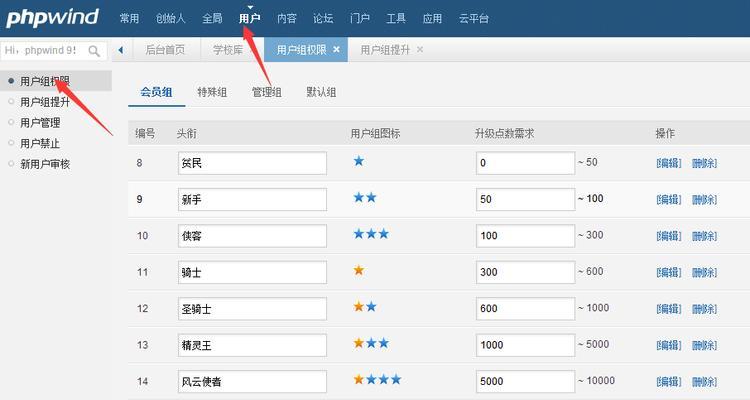The image size is (750, 400).
Task: Close the 用户组权限 tab
Action: coord(336,49)
